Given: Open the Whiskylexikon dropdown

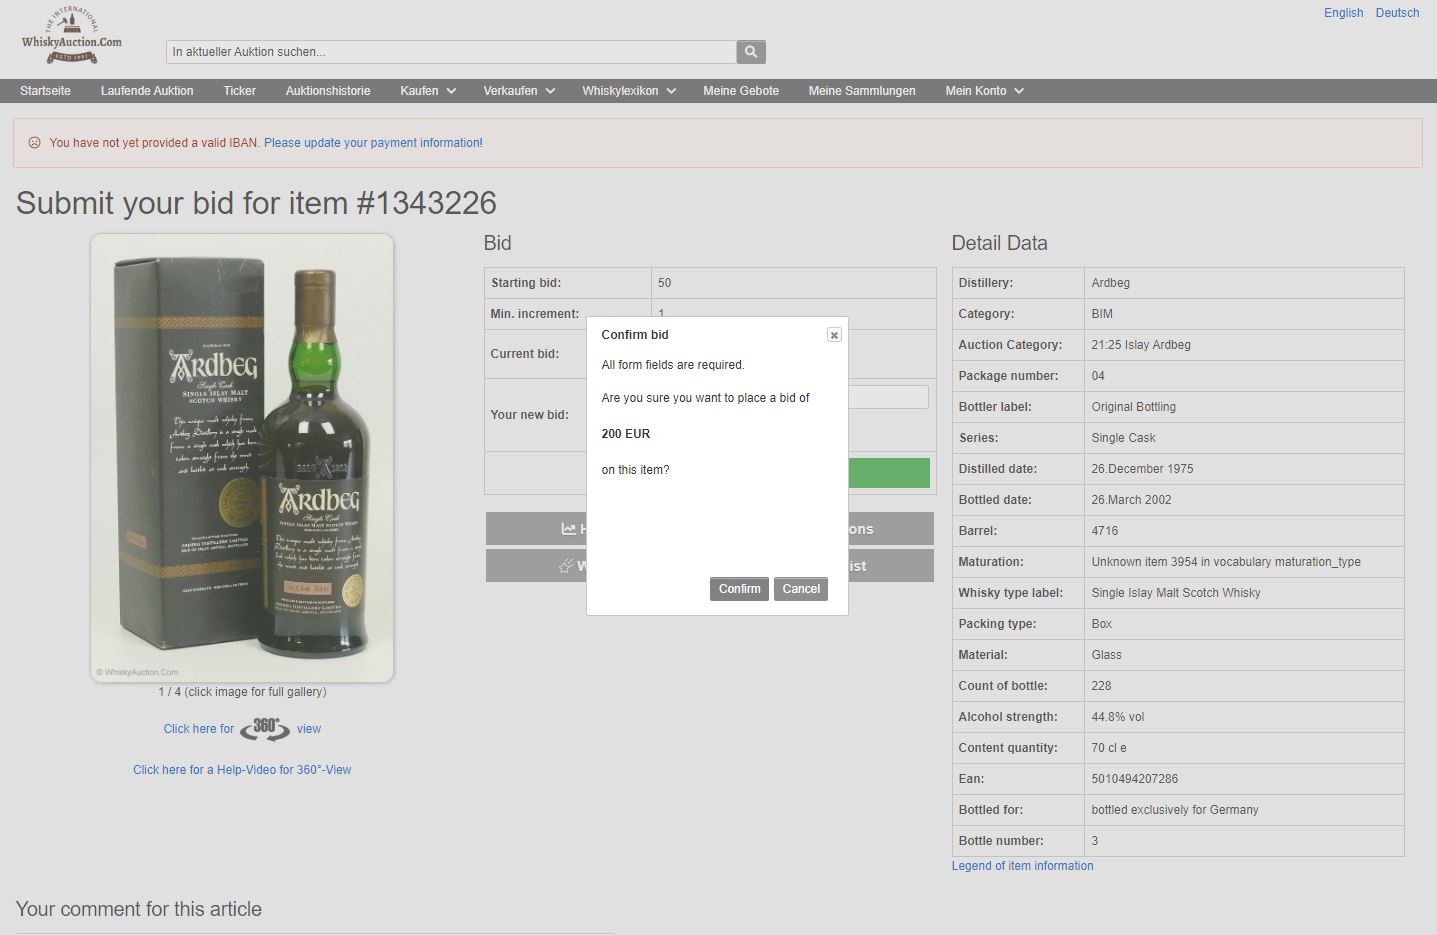Looking at the screenshot, I should pos(628,91).
